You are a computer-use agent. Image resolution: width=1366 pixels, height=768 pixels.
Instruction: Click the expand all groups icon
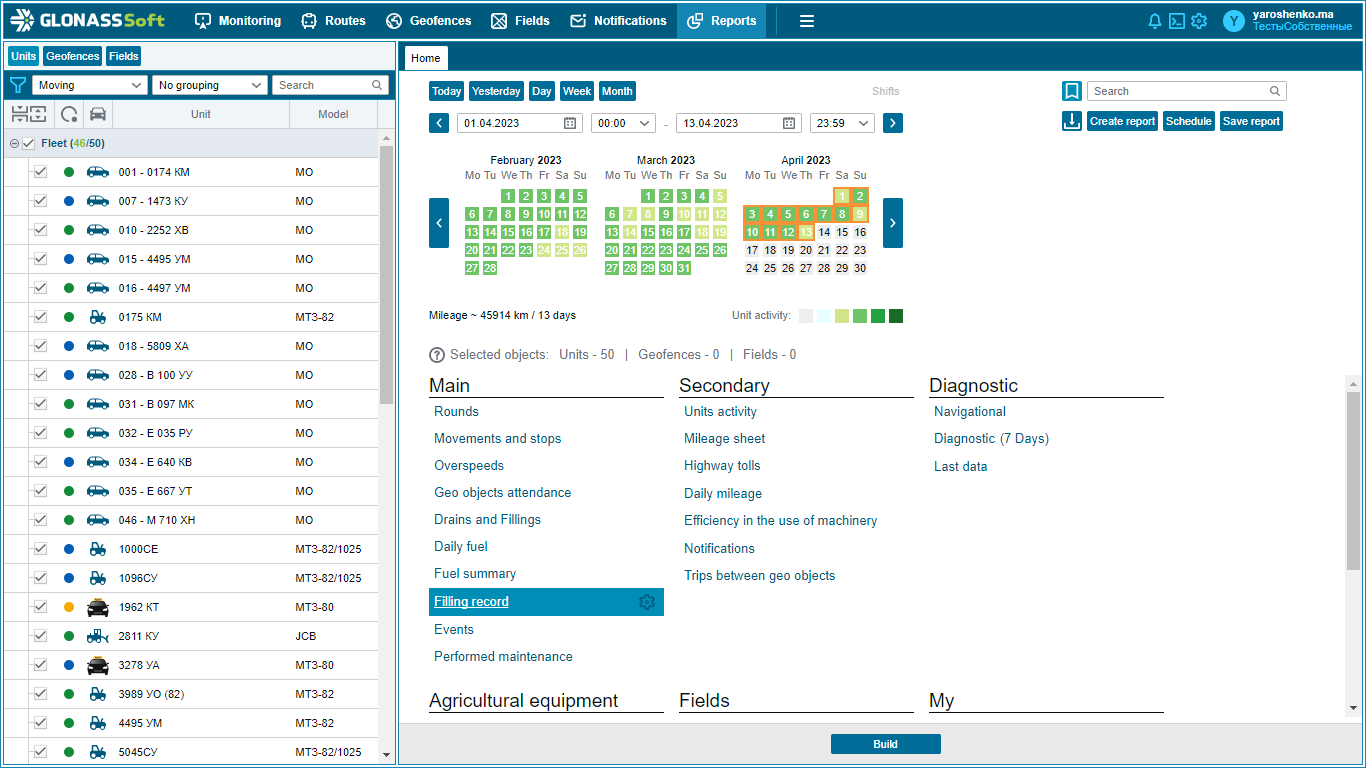37,114
